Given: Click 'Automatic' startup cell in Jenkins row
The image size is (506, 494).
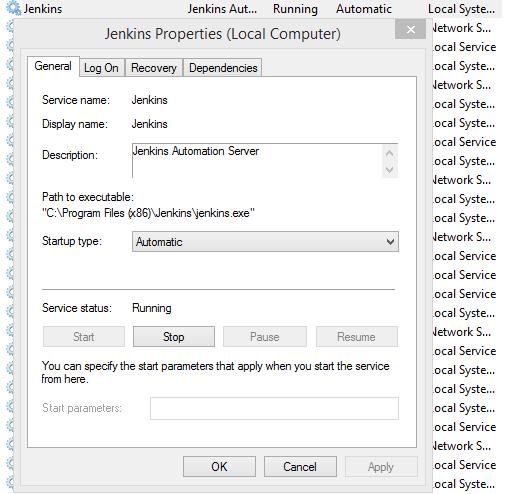Looking at the screenshot, I should tap(364, 9).
